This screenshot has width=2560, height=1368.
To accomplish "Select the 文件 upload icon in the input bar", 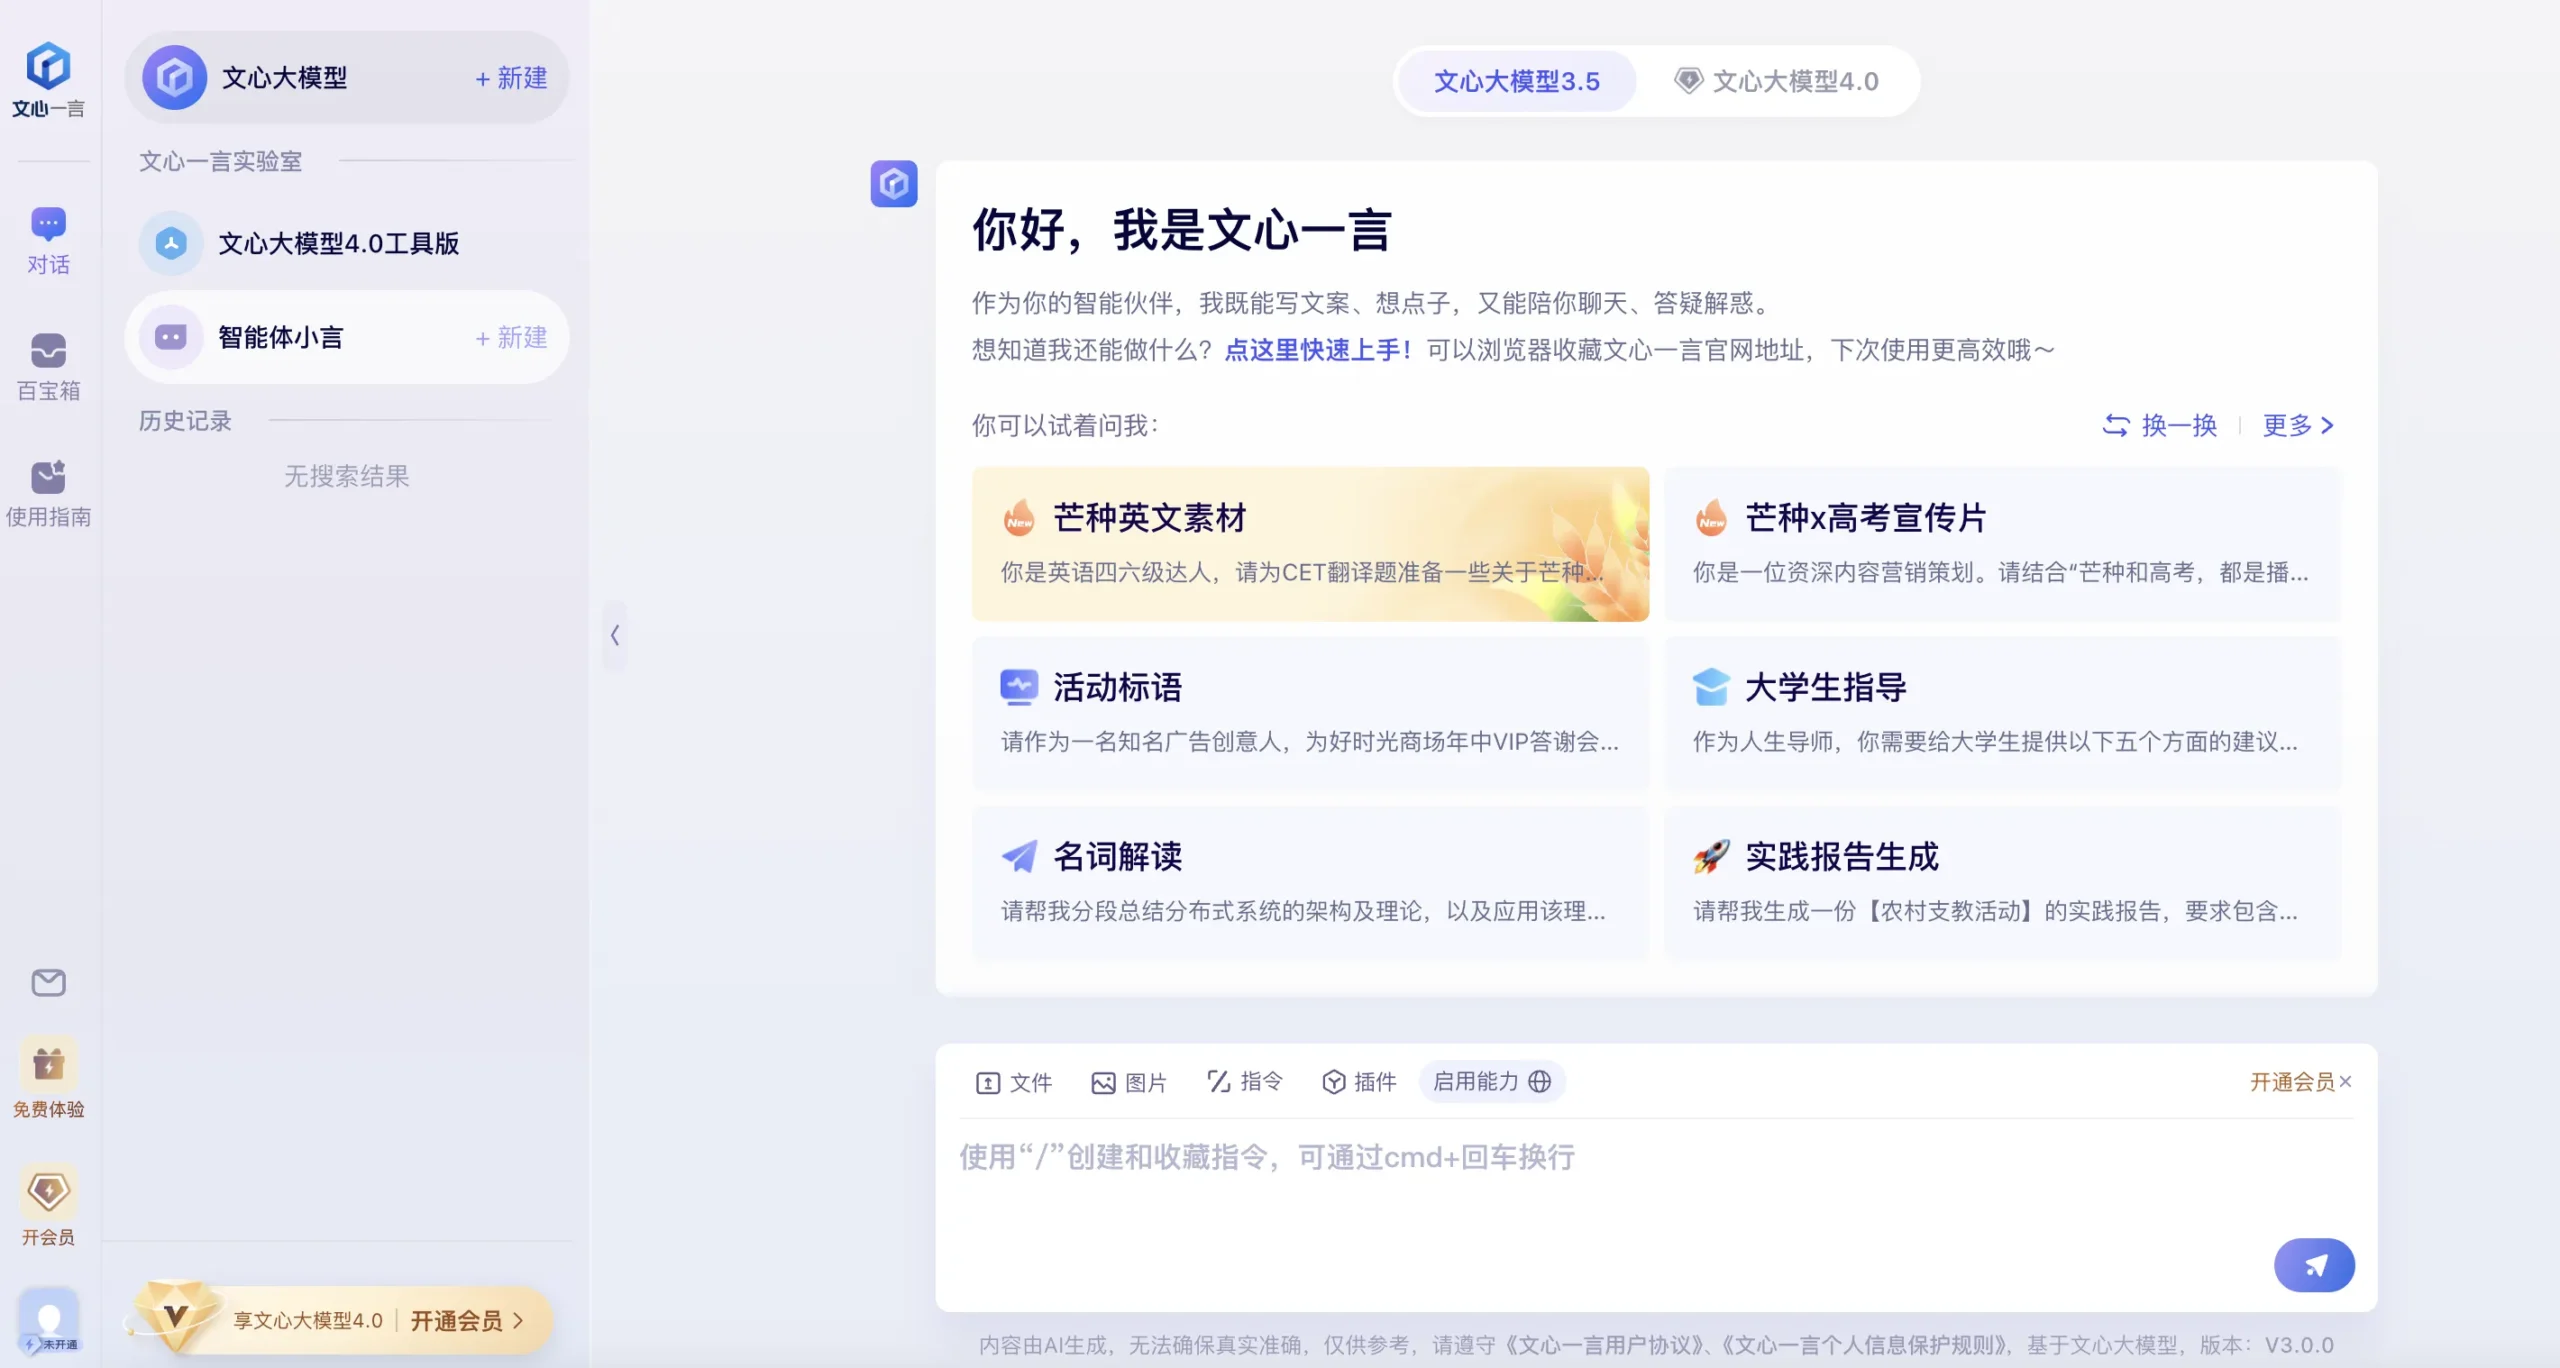I will [1014, 1082].
